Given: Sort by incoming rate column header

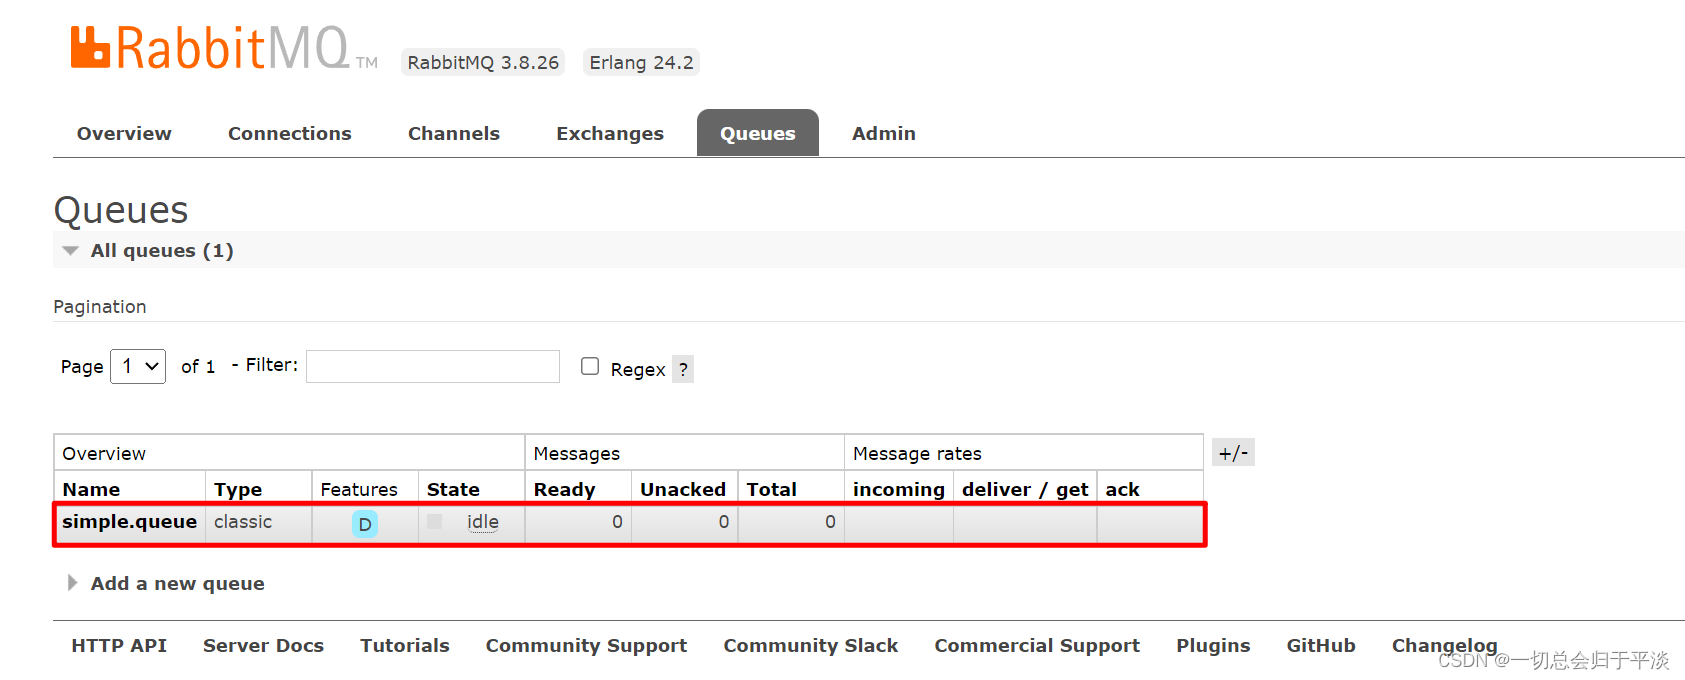Looking at the screenshot, I should coord(899,489).
